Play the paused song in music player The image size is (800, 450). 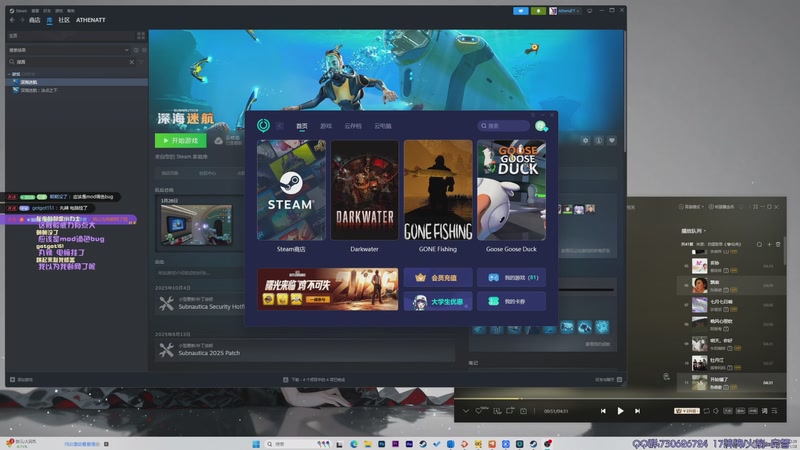tap(620, 411)
